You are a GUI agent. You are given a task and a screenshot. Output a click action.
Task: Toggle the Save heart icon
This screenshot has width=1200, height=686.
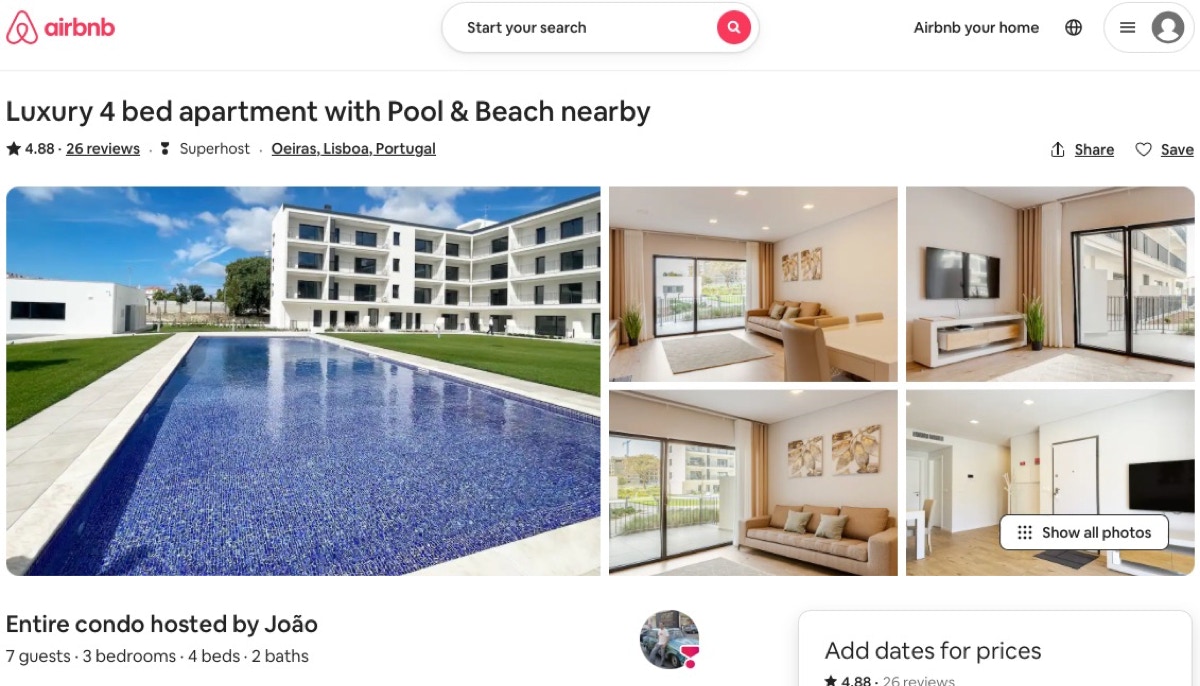point(1143,150)
